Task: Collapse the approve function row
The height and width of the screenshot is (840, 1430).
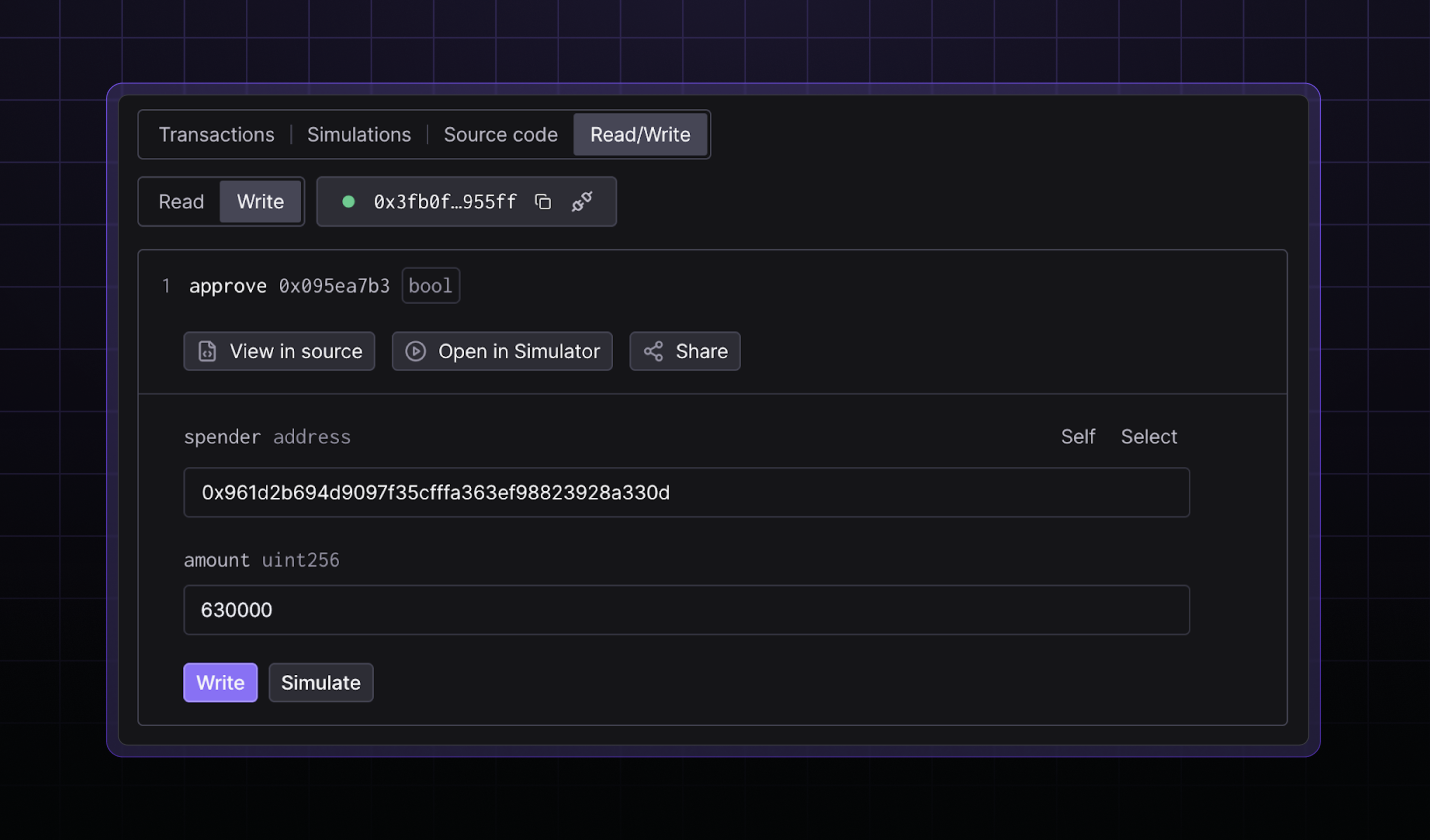Action: 228,287
